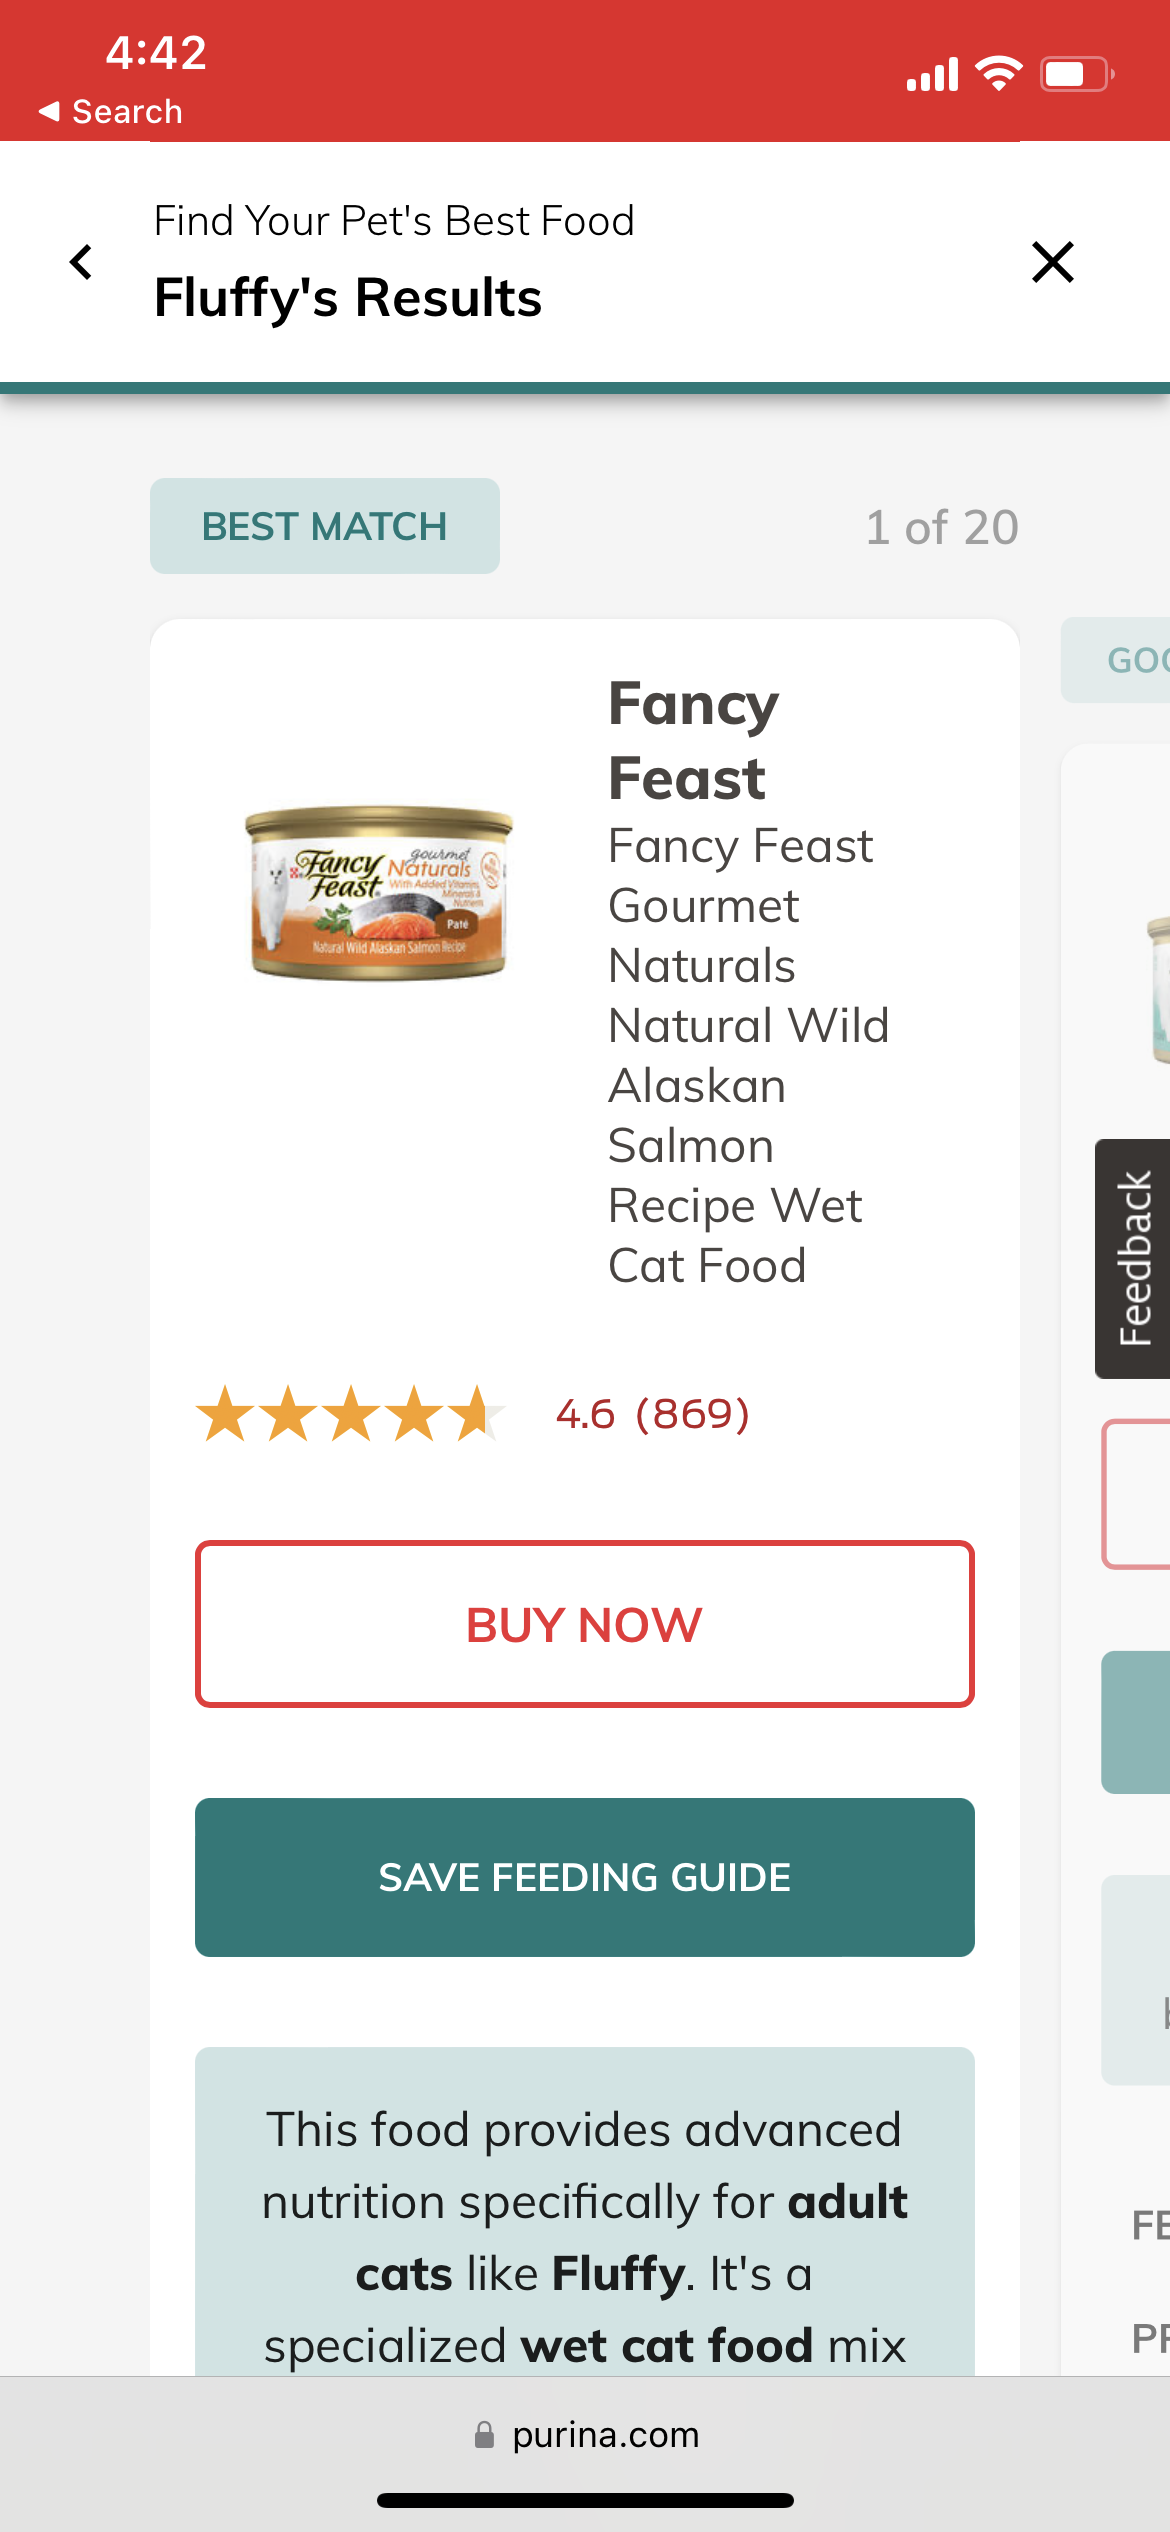Open the 4.6 (869) reviews link
Viewport: 1170px width, 2532px height.
point(652,1414)
